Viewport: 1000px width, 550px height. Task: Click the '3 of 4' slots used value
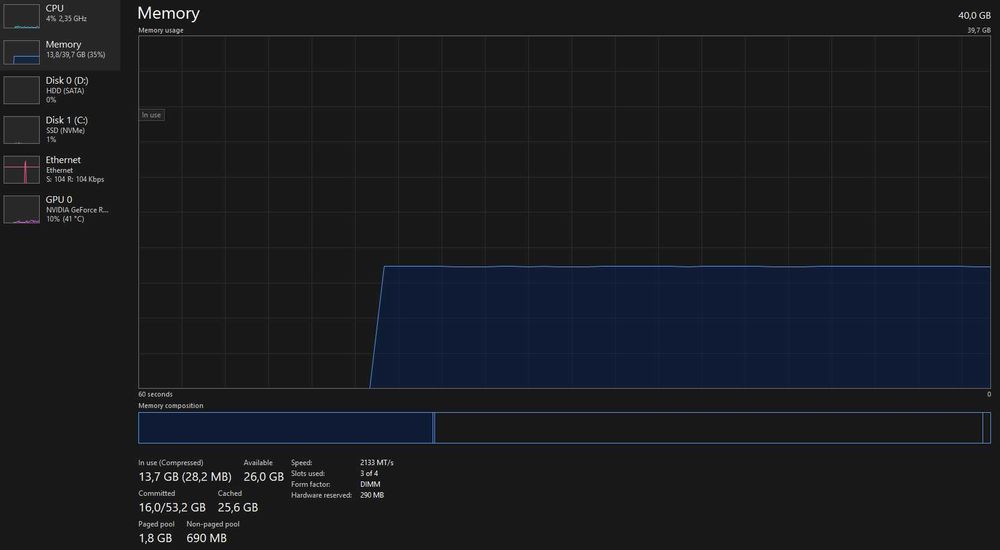point(369,473)
